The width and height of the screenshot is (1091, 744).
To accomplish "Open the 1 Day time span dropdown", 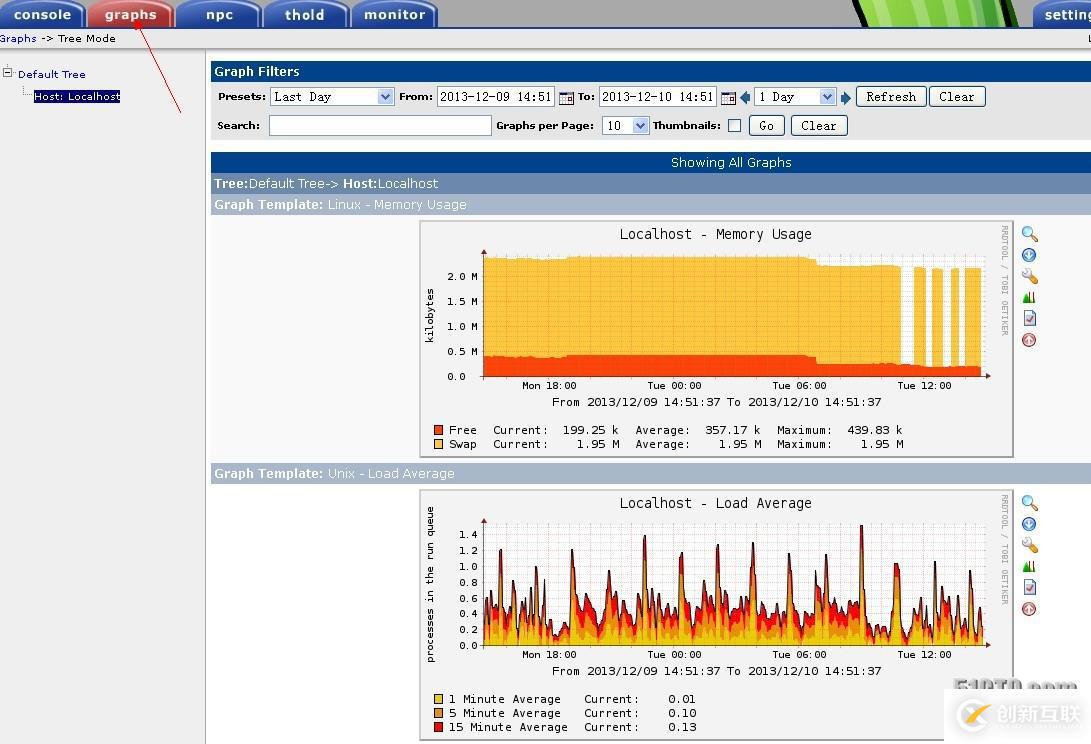I will 795,96.
